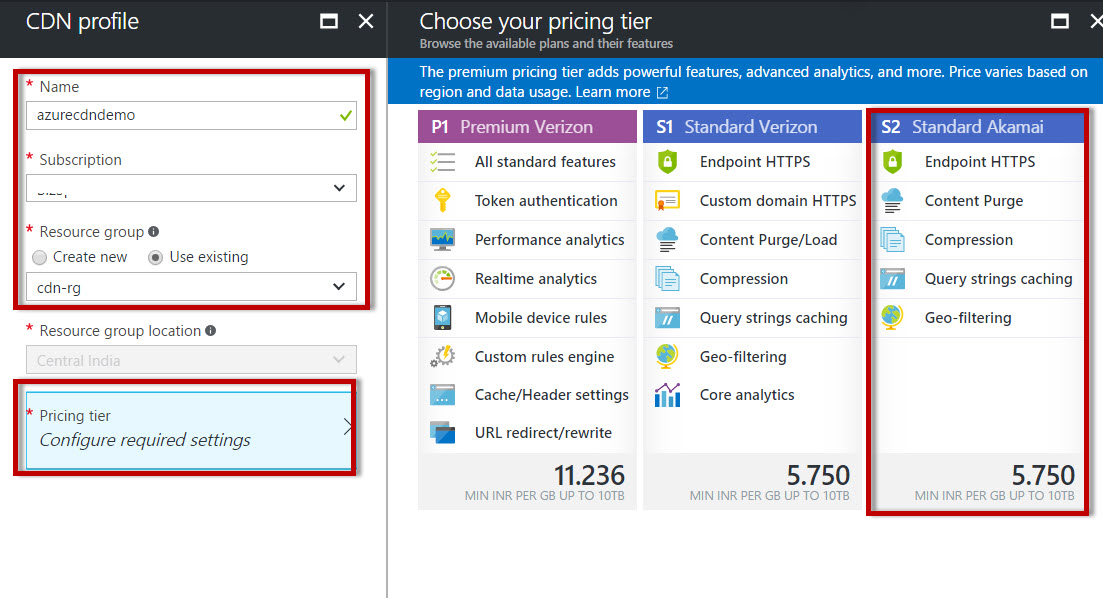Click the 11.236 price of Premium Verizon
This screenshot has width=1103, height=598.
[x=589, y=476]
